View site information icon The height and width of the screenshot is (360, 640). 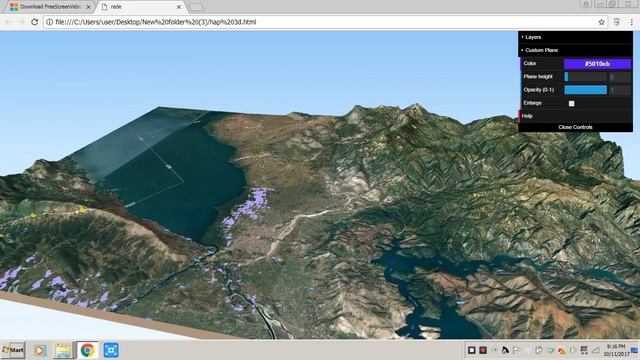49,22
